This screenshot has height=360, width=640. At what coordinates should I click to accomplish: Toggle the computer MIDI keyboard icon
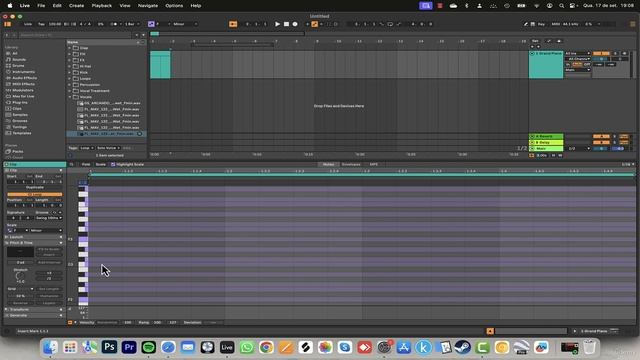coord(533,24)
